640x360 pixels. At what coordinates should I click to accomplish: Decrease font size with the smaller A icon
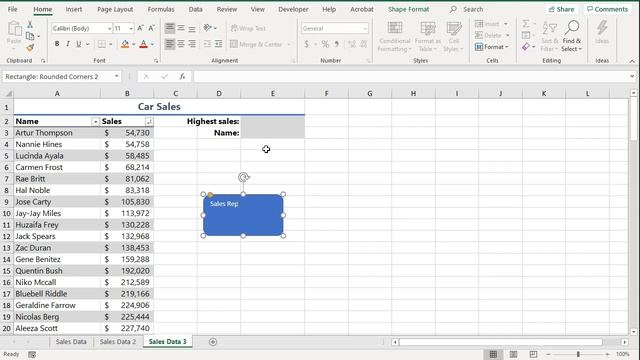point(151,28)
